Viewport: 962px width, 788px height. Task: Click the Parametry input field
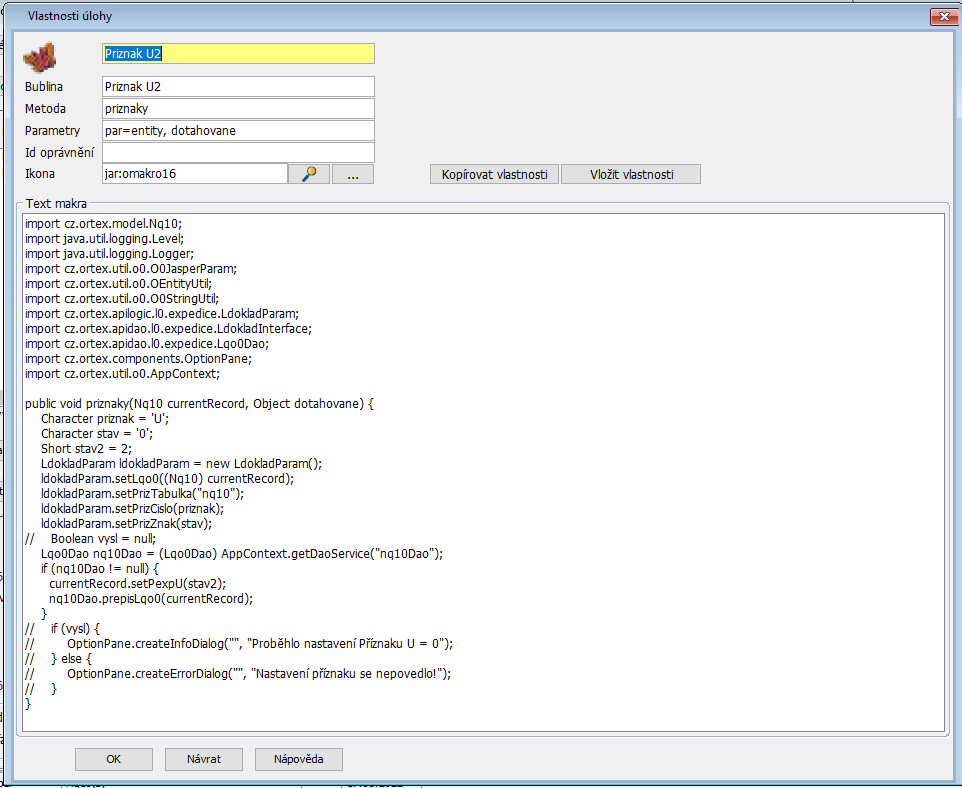click(238, 131)
